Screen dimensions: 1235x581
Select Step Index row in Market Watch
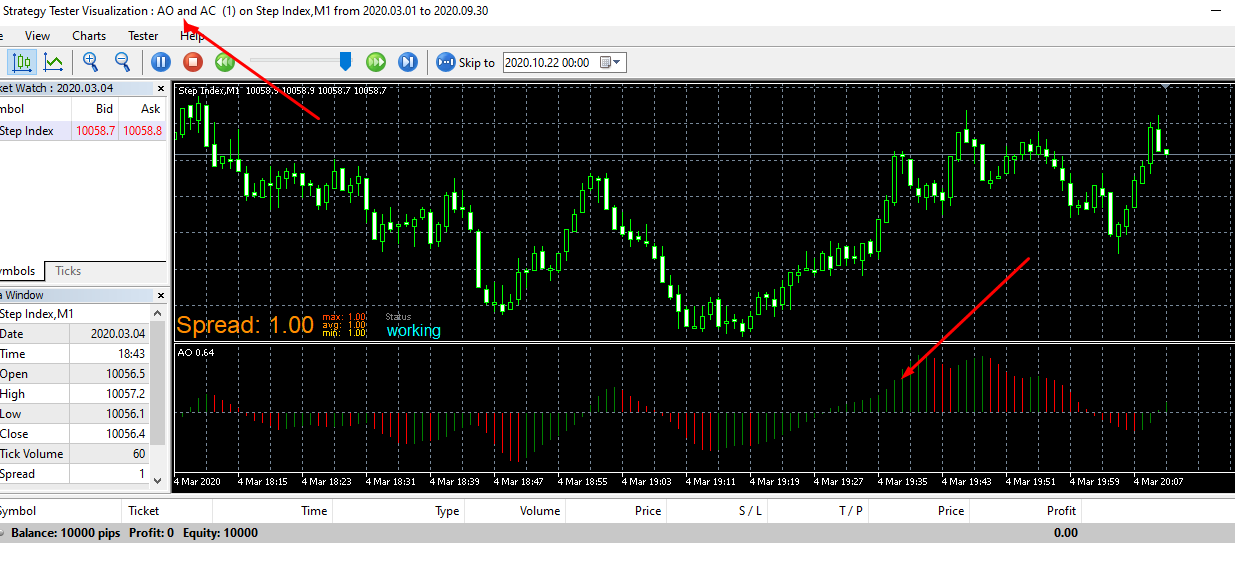click(82, 130)
